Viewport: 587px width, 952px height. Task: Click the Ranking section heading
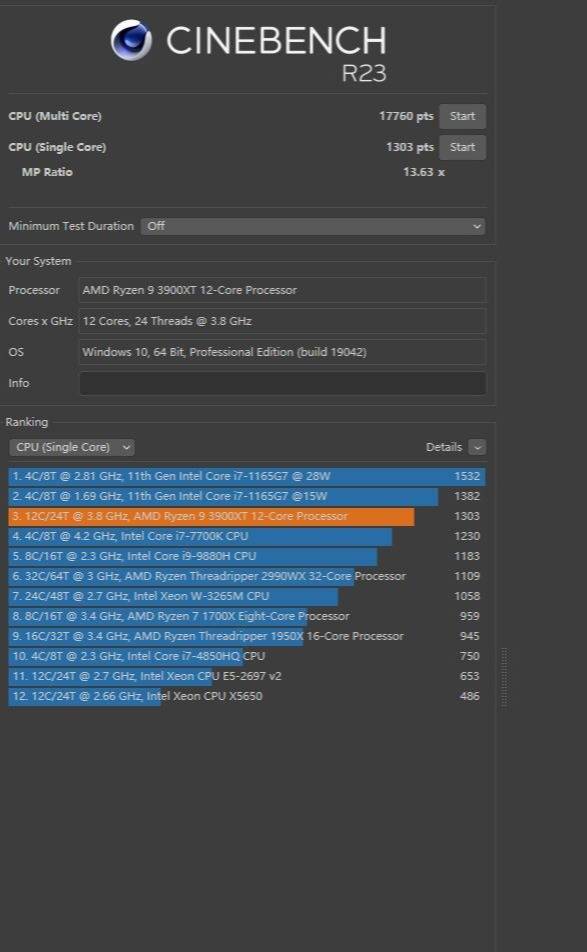(27, 422)
